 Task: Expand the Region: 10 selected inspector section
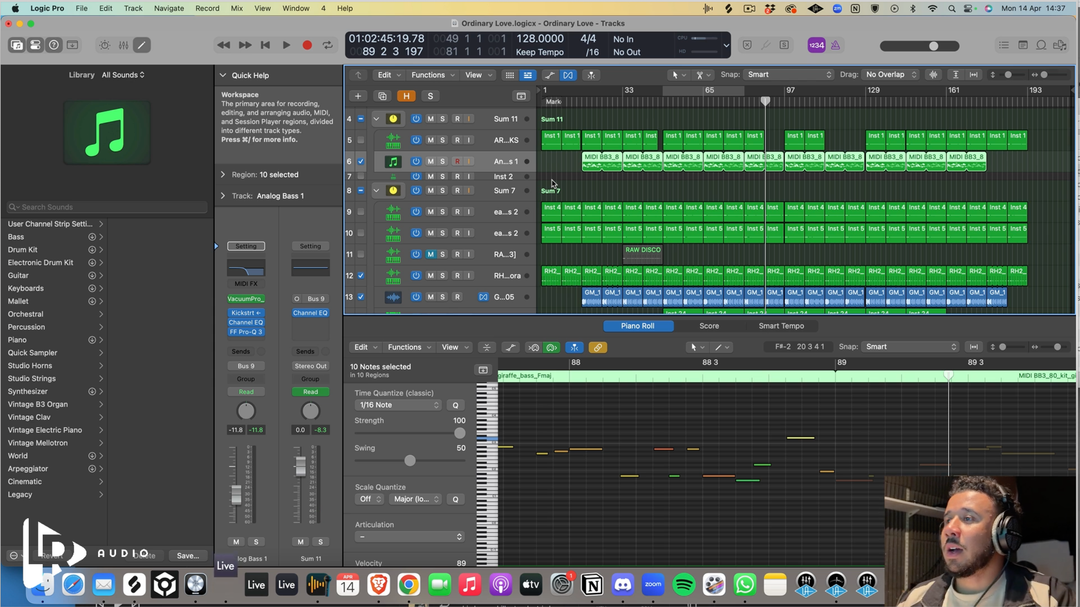click(x=223, y=174)
